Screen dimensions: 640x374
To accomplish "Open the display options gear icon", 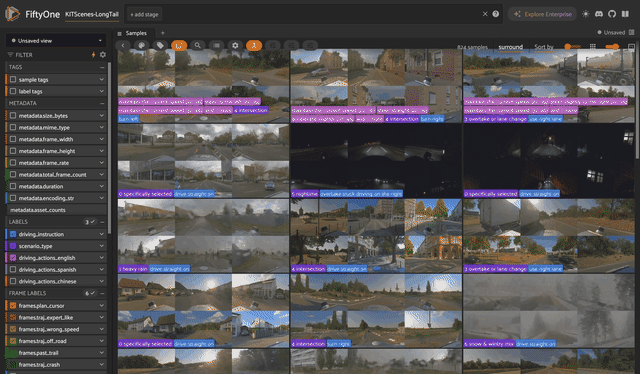I will [235, 45].
